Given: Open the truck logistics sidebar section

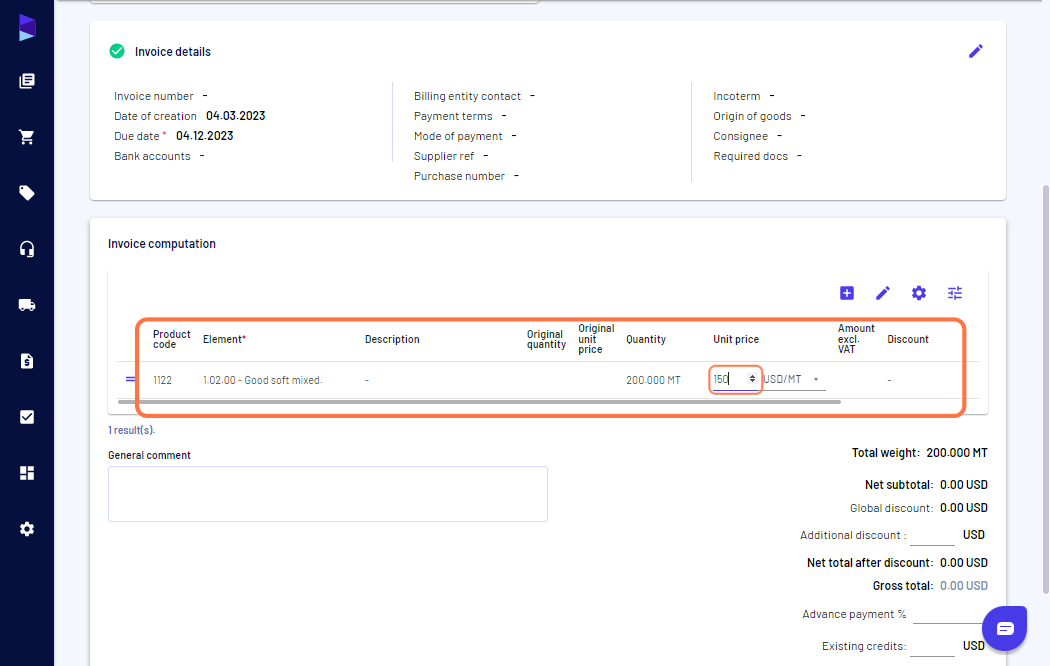Looking at the screenshot, I should (x=27, y=305).
